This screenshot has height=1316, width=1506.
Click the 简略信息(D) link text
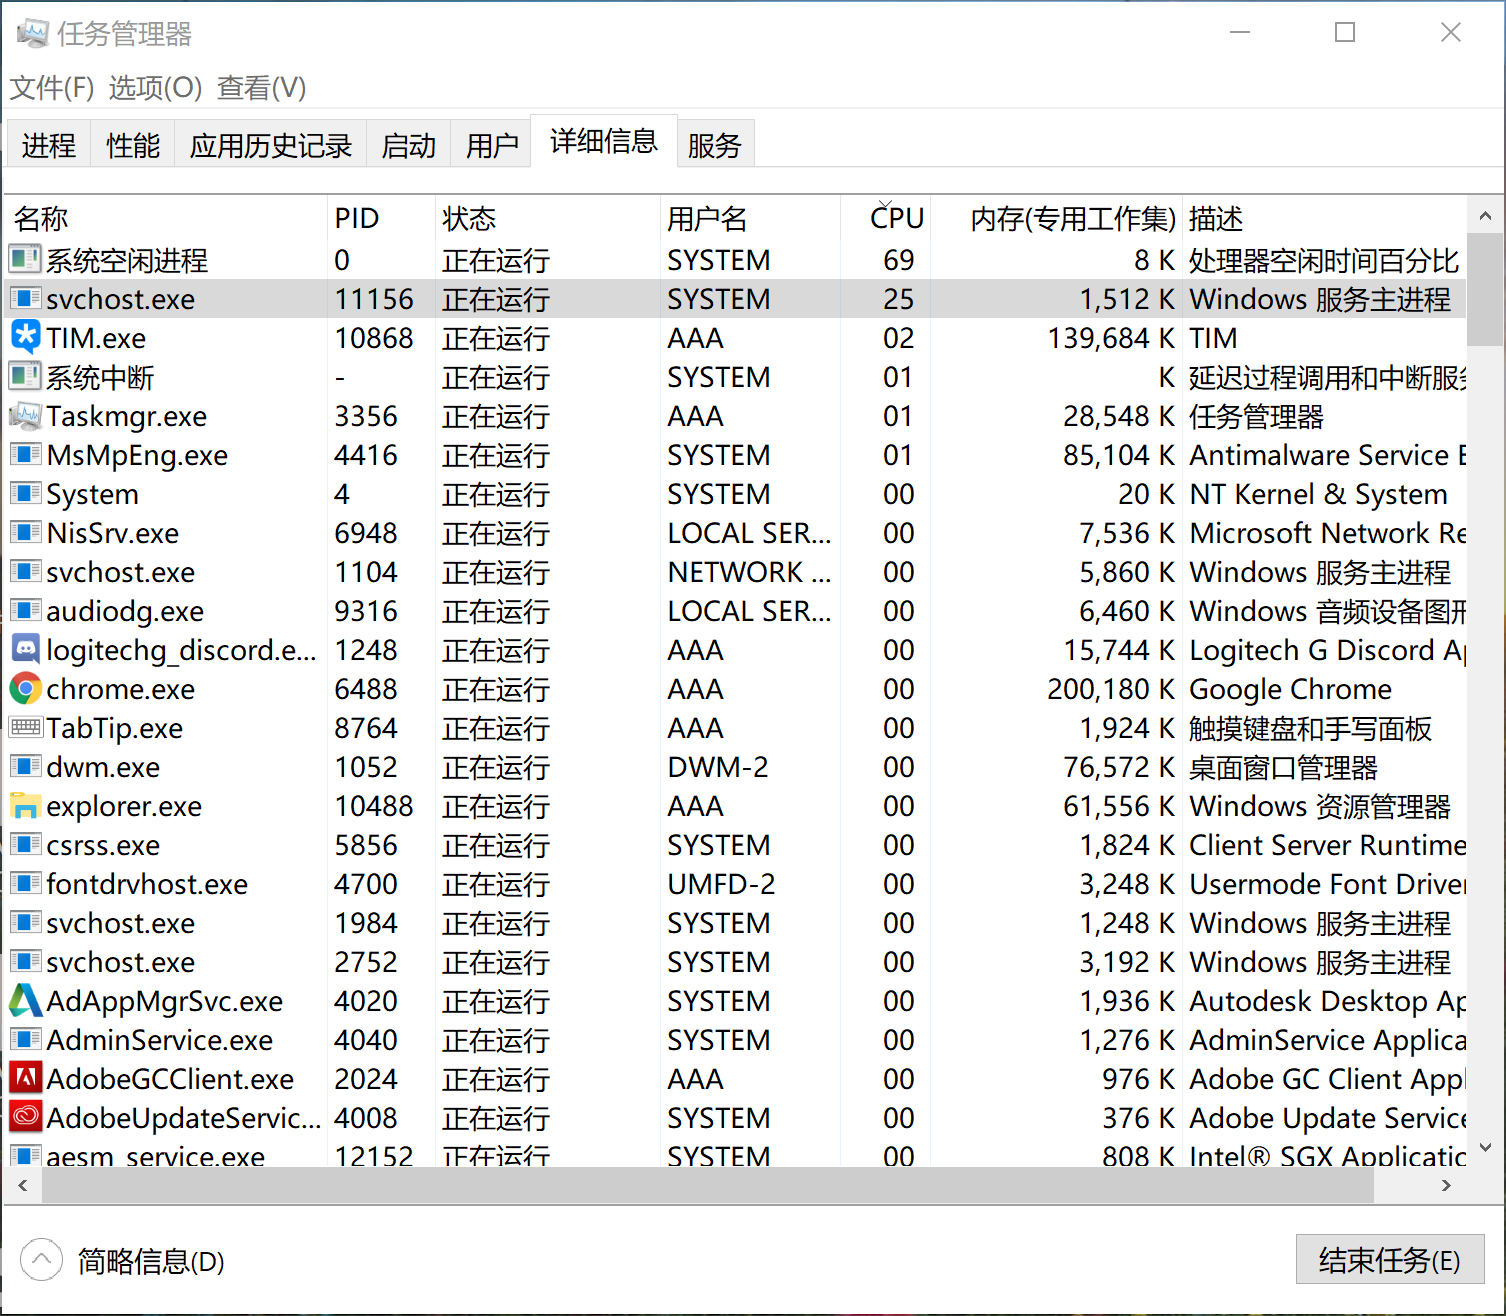point(151,1261)
